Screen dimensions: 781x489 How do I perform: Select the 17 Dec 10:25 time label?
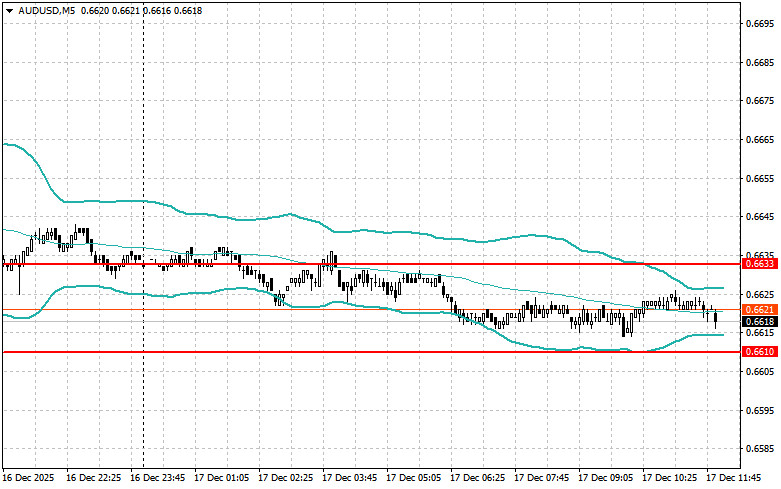pos(669,478)
